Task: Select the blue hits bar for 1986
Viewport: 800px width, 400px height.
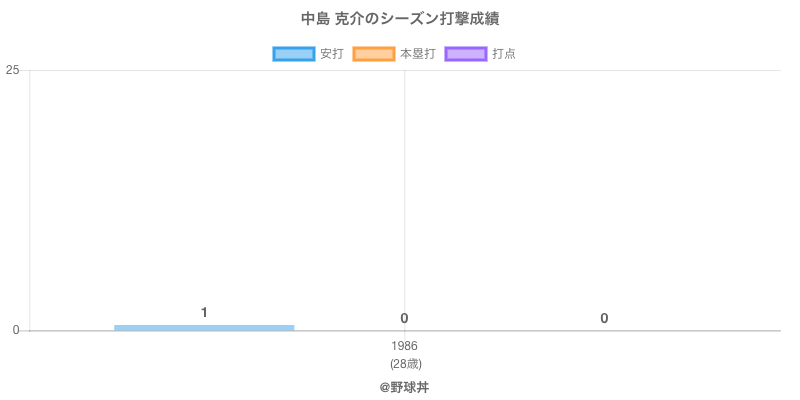Action: (x=204, y=327)
